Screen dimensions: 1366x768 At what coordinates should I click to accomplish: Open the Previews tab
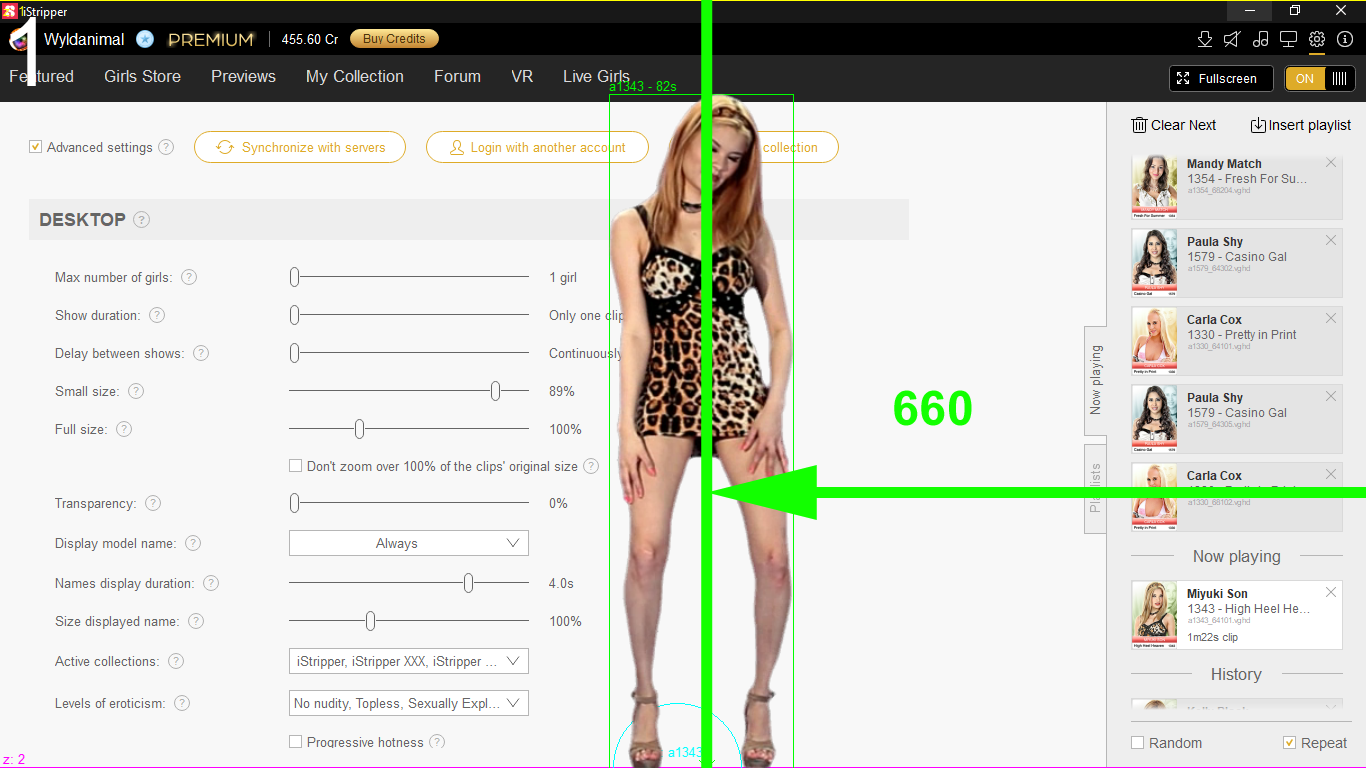pyautogui.click(x=243, y=76)
